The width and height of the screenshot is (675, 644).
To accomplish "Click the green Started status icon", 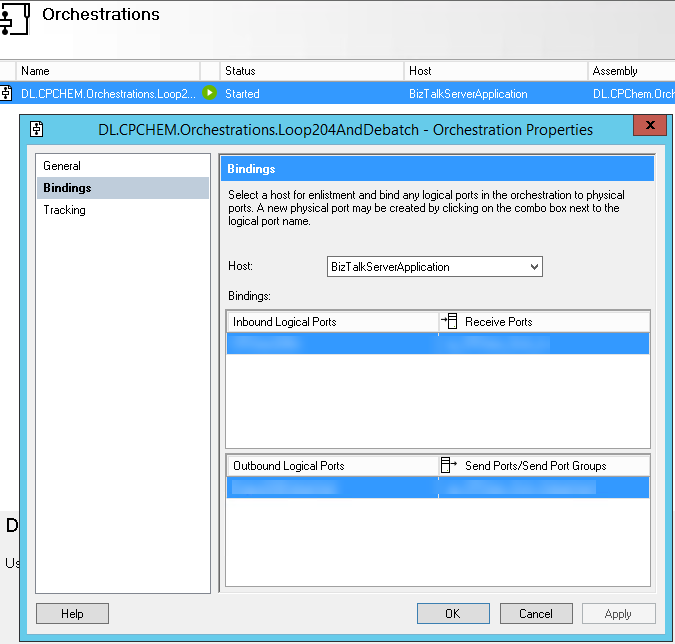I will point(210,93).
